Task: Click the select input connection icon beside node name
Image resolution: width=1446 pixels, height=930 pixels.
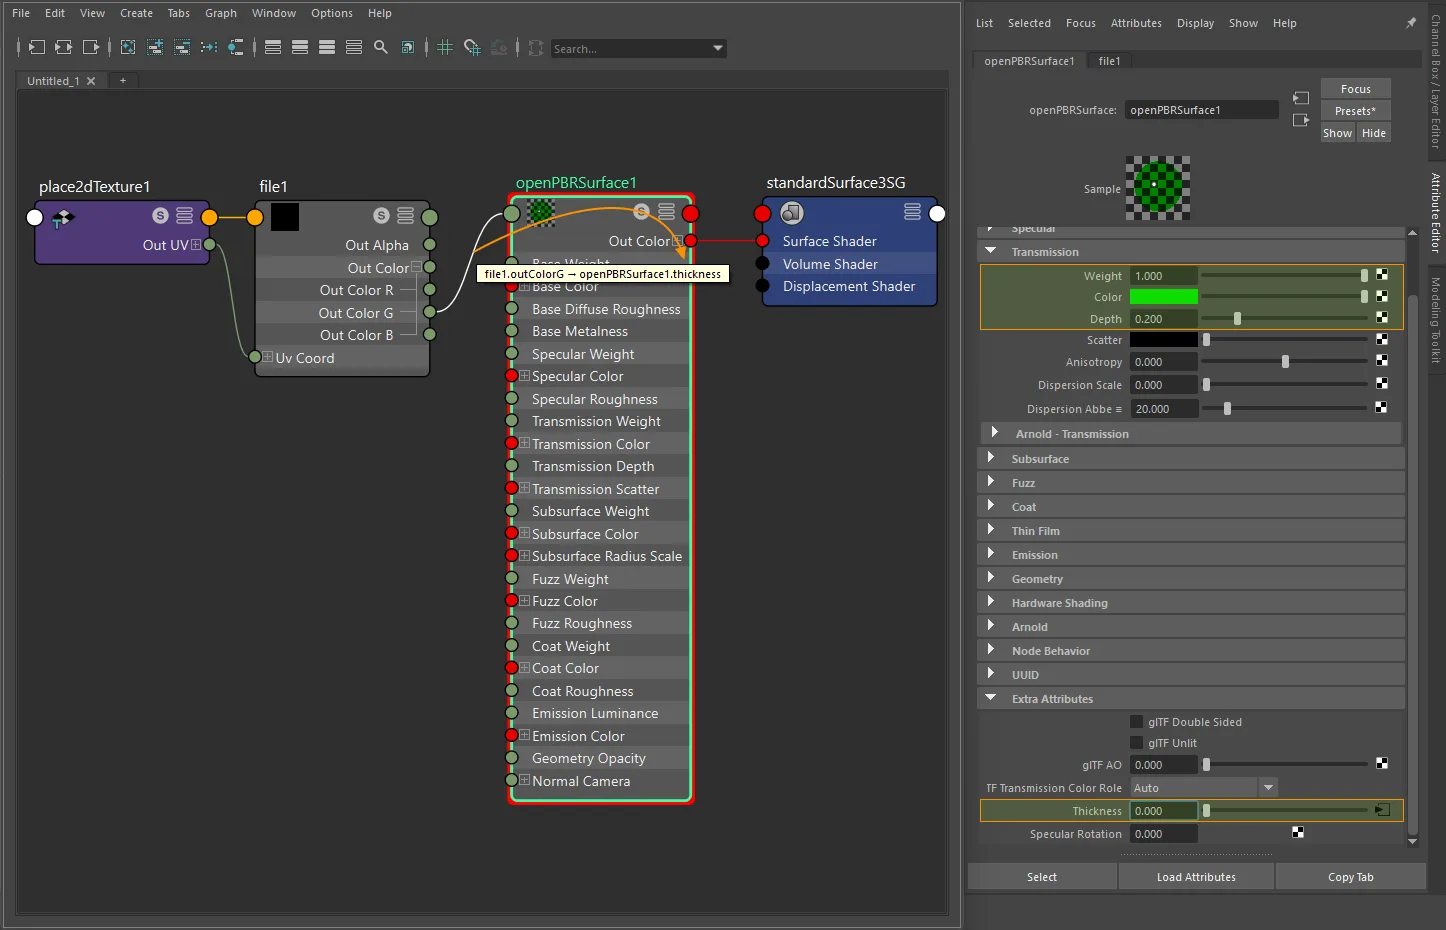Action: pos(1301,98)
